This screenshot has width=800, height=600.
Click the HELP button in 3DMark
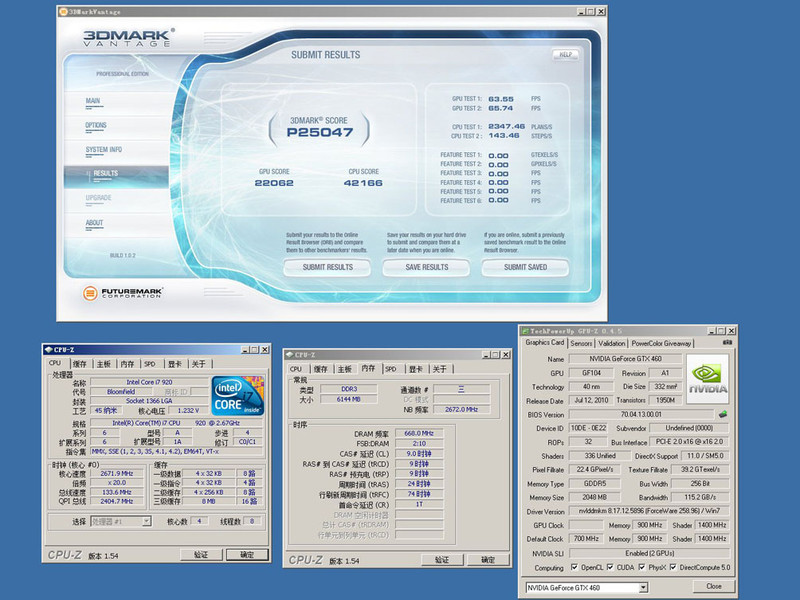[x=565, y=55]
